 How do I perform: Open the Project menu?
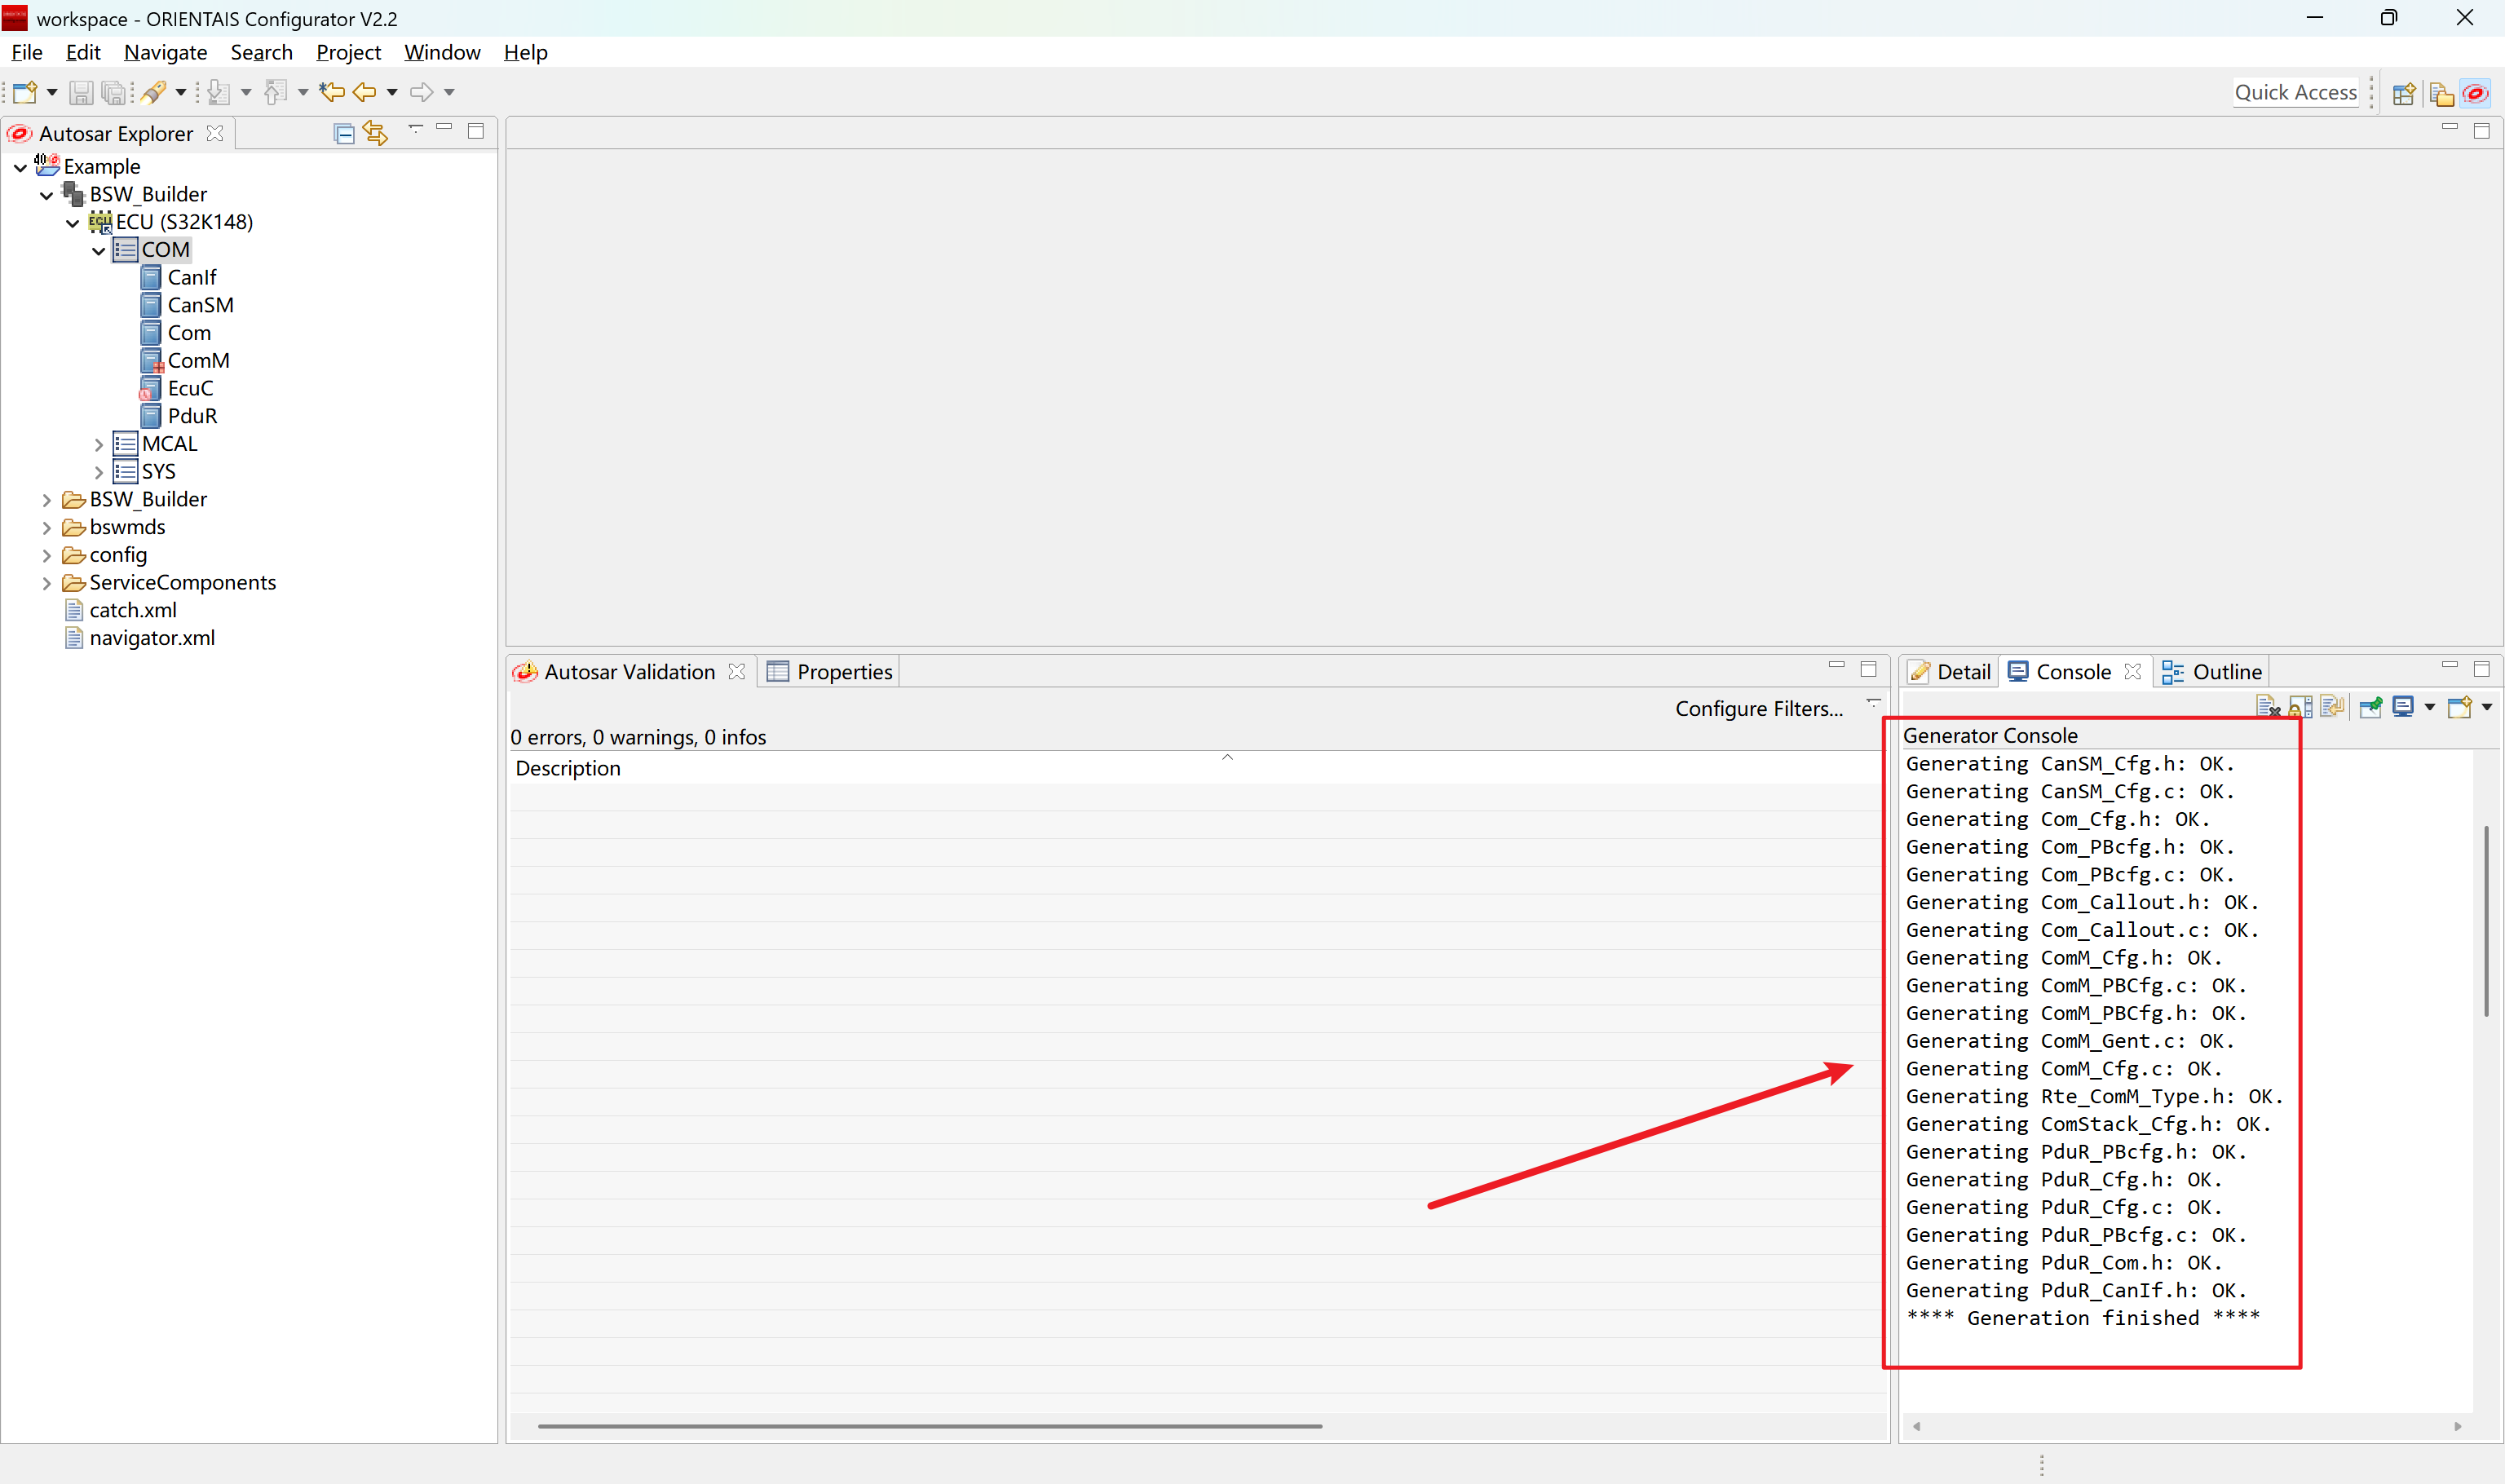pos(348,52)
